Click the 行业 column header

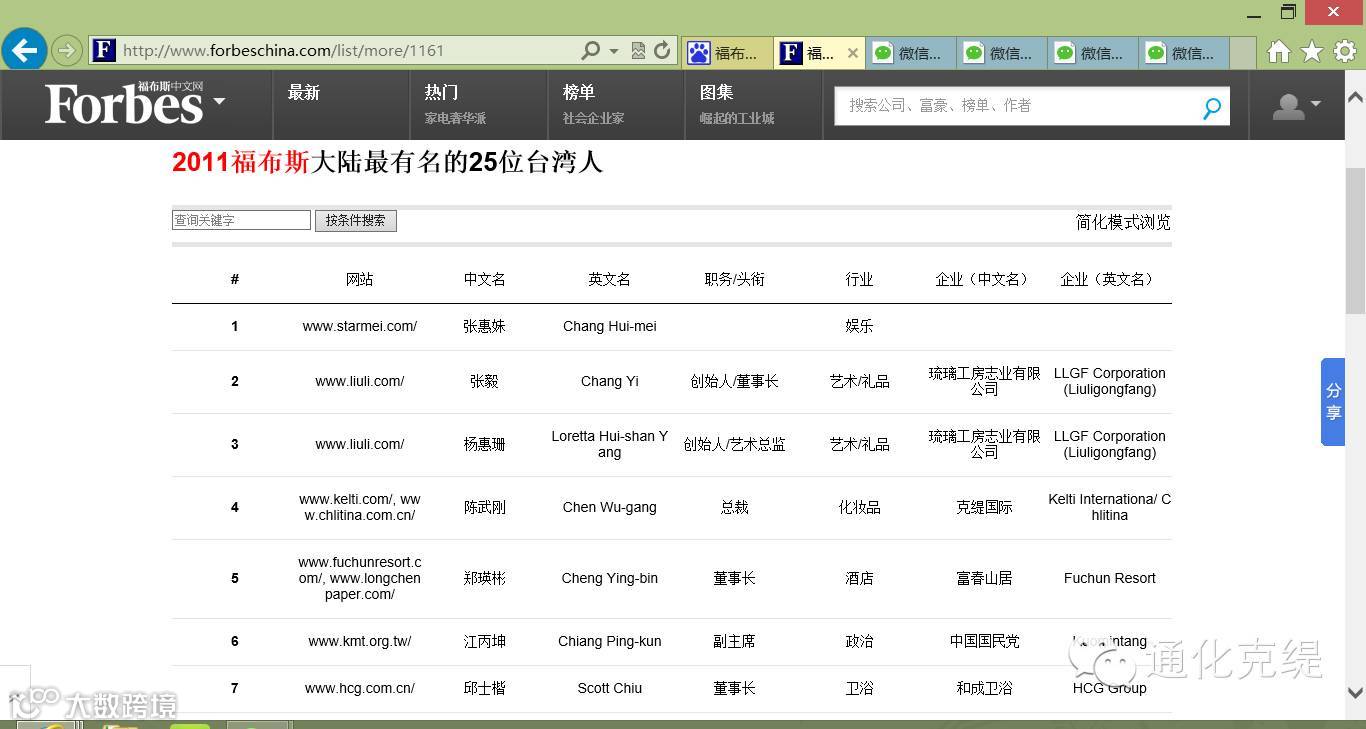(860, 279)
